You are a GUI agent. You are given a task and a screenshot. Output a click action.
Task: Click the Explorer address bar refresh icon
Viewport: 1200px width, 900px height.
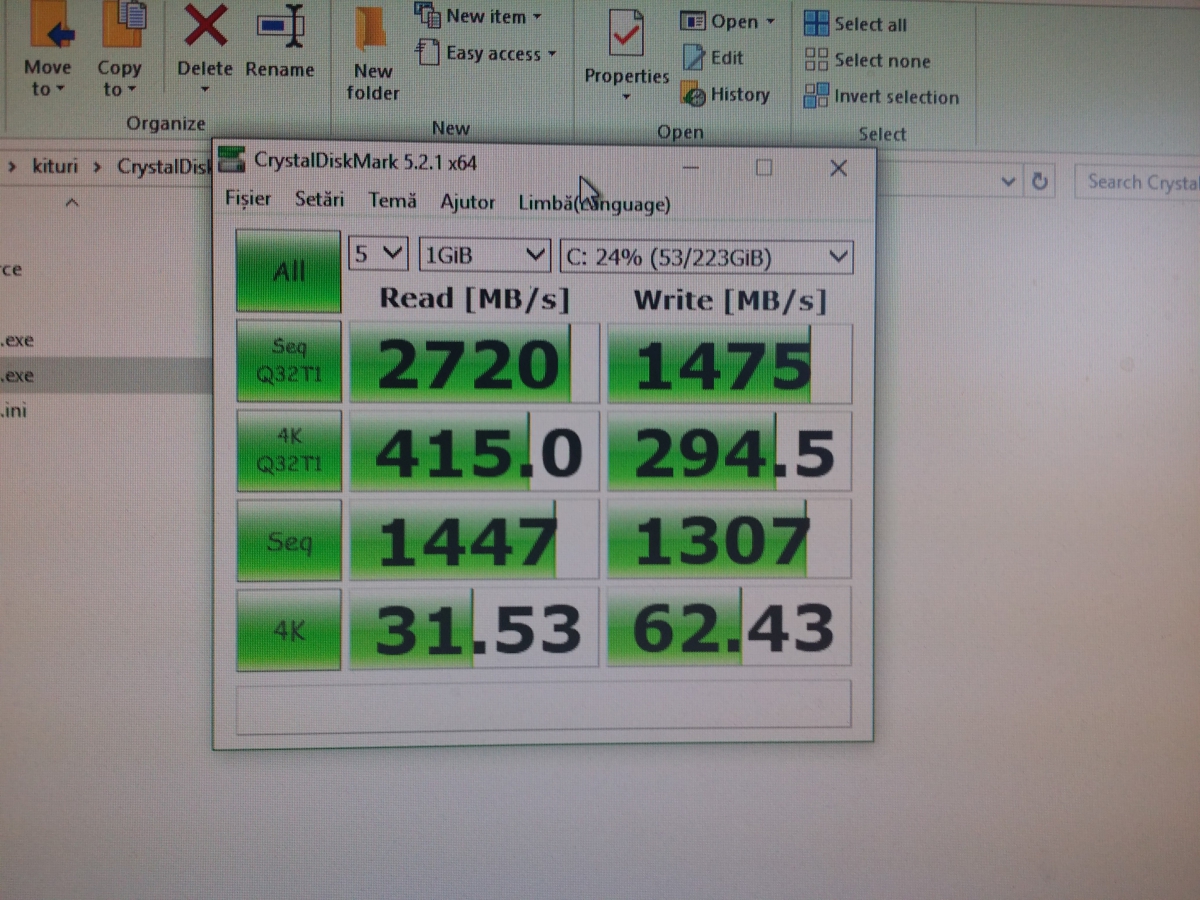tap(1040, 181)
